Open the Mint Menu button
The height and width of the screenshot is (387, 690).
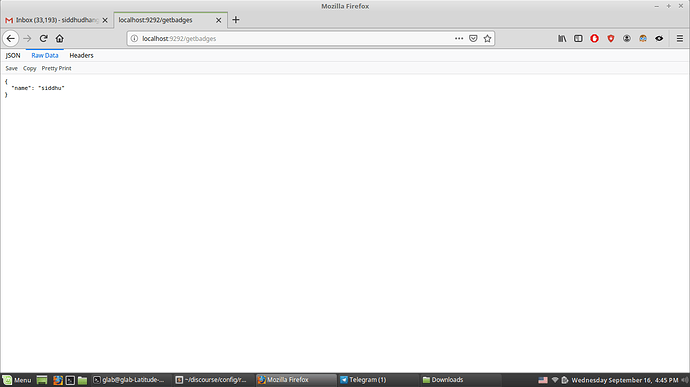pyautogui.click(x=17, y=380)
